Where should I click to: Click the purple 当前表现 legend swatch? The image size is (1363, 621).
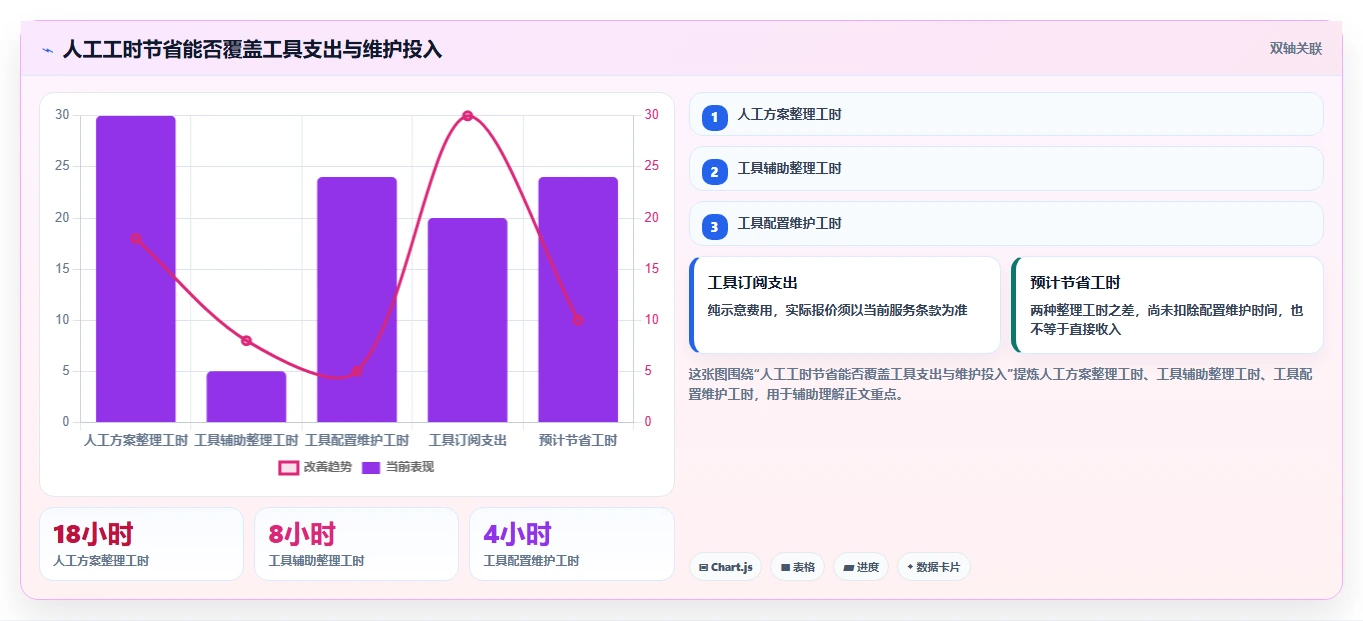click(371, 467)
